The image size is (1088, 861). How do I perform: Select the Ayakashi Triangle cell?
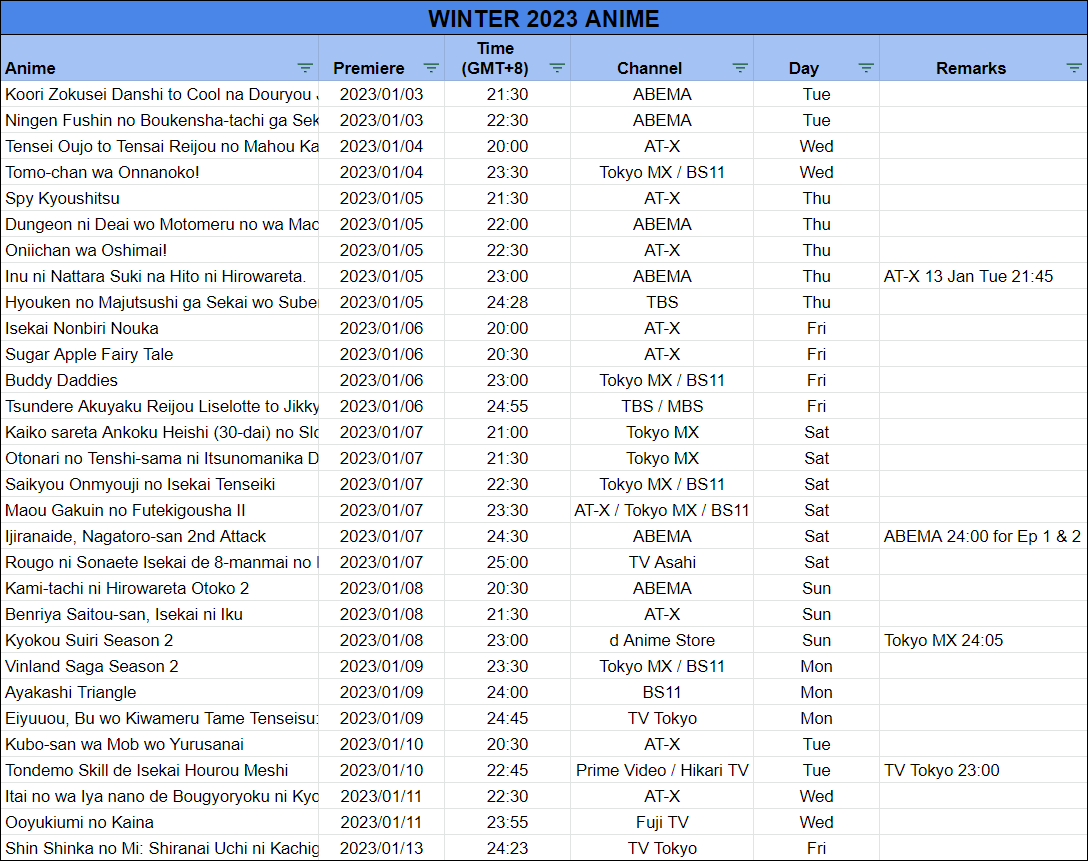click(x=160, y=692)
